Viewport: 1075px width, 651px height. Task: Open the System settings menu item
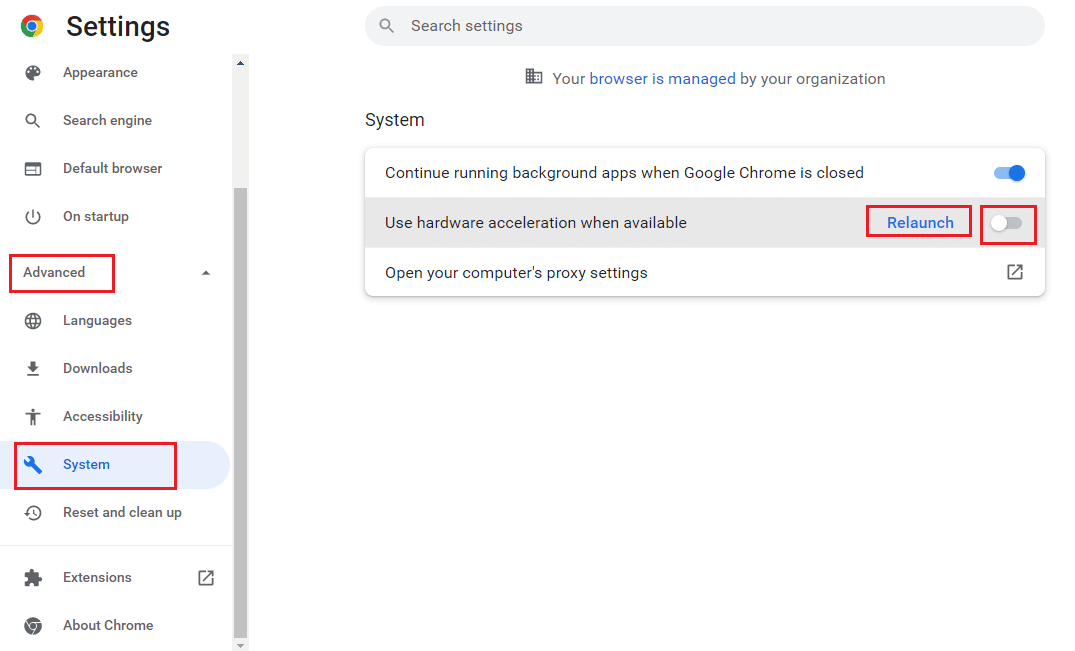click(87, 465)
